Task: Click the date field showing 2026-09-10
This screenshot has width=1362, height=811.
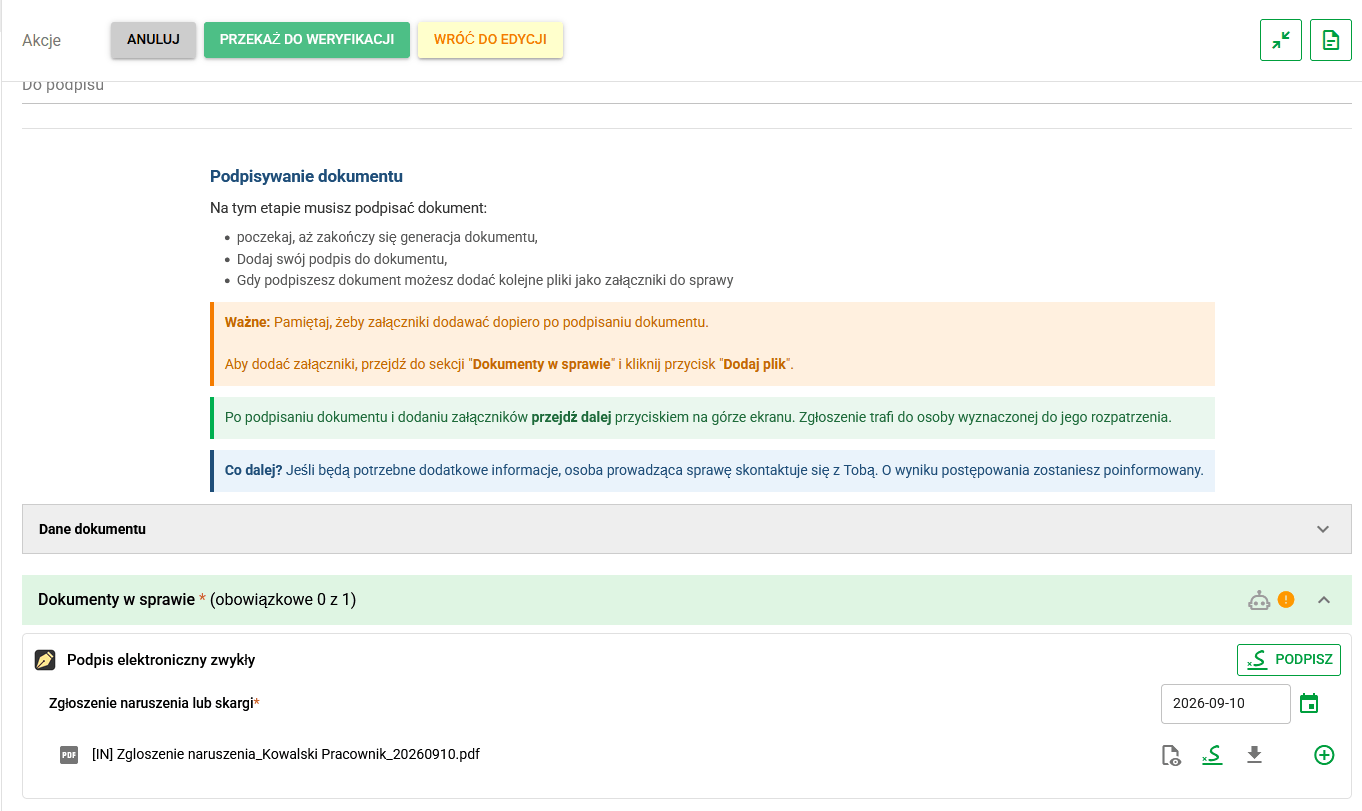Action: [1226, 704]
